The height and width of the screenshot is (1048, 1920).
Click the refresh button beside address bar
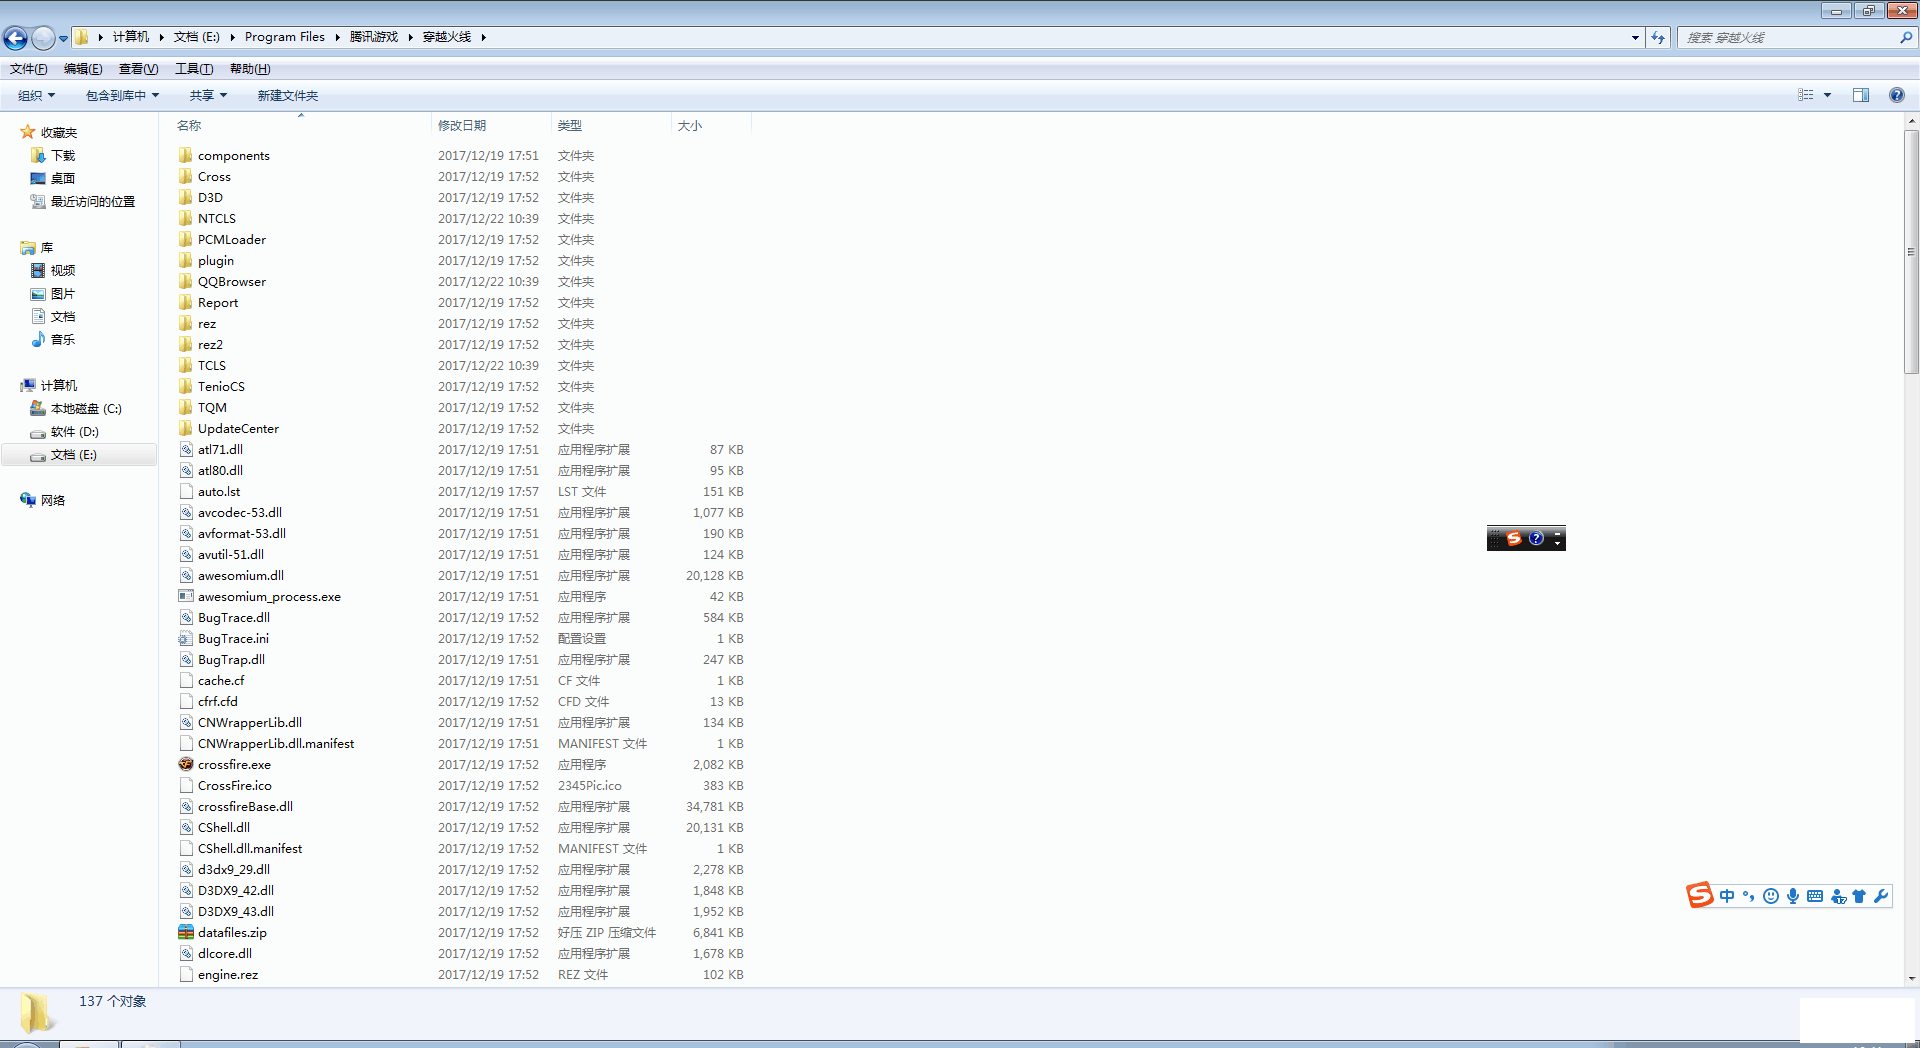pyautogui.click(x=1658, y=37)
